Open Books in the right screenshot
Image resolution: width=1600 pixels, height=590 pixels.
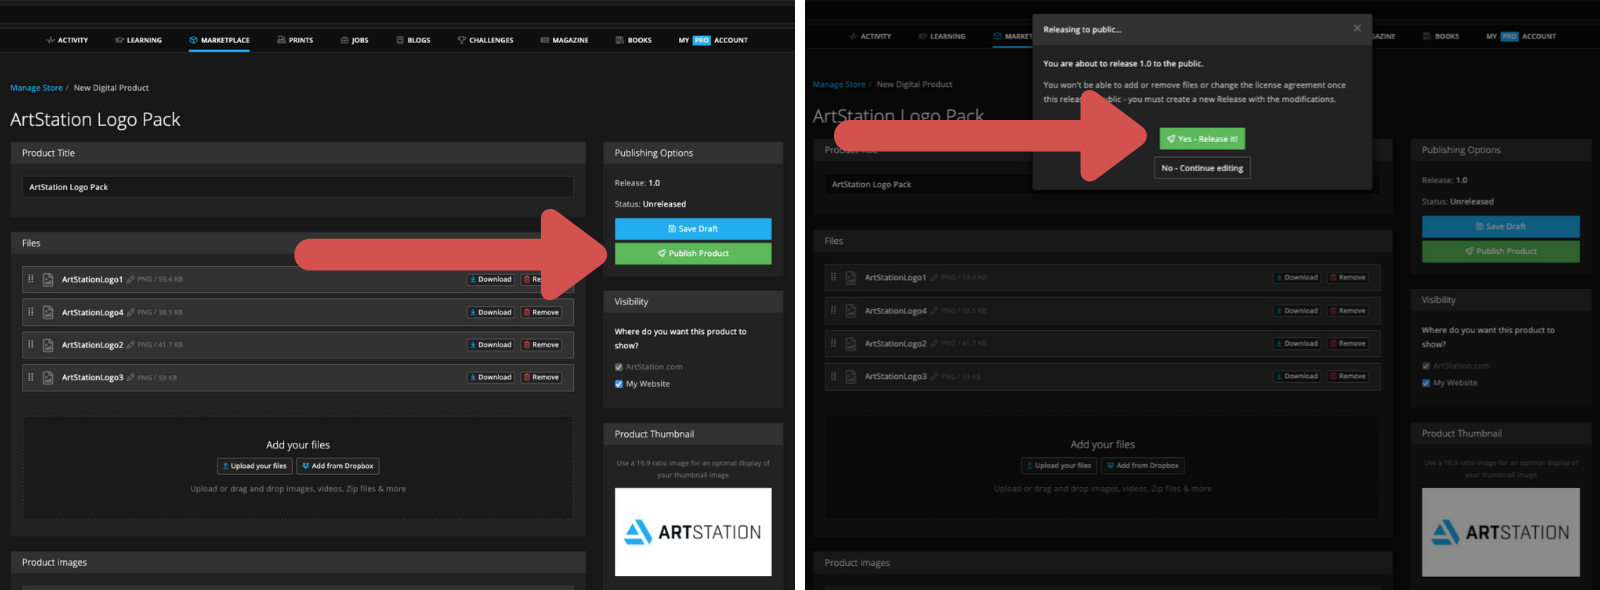click(1441, 36)
